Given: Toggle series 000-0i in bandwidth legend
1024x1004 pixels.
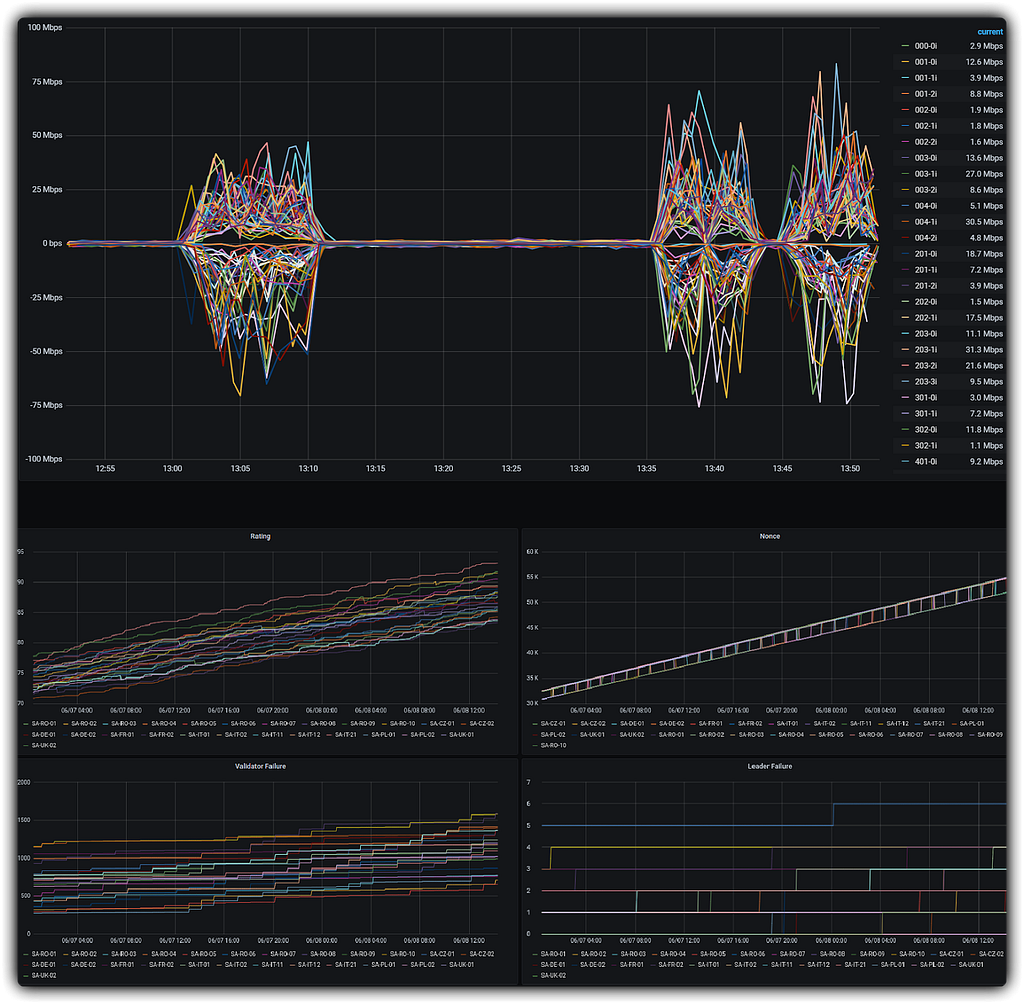Looking at the screenshot, I should (x=925, y=46).
